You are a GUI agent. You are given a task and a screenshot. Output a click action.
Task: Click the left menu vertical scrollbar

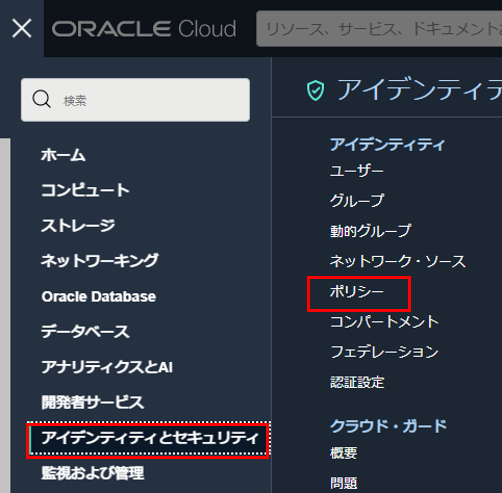point(5,315)
